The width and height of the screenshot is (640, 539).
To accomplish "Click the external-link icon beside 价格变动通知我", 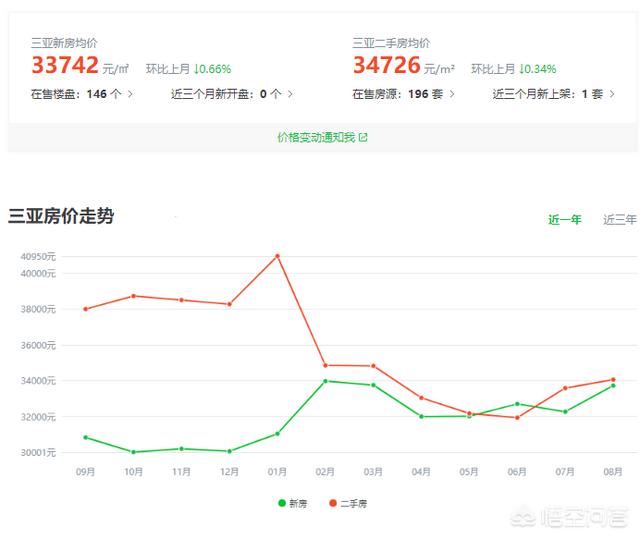I will tap(363, 138).
